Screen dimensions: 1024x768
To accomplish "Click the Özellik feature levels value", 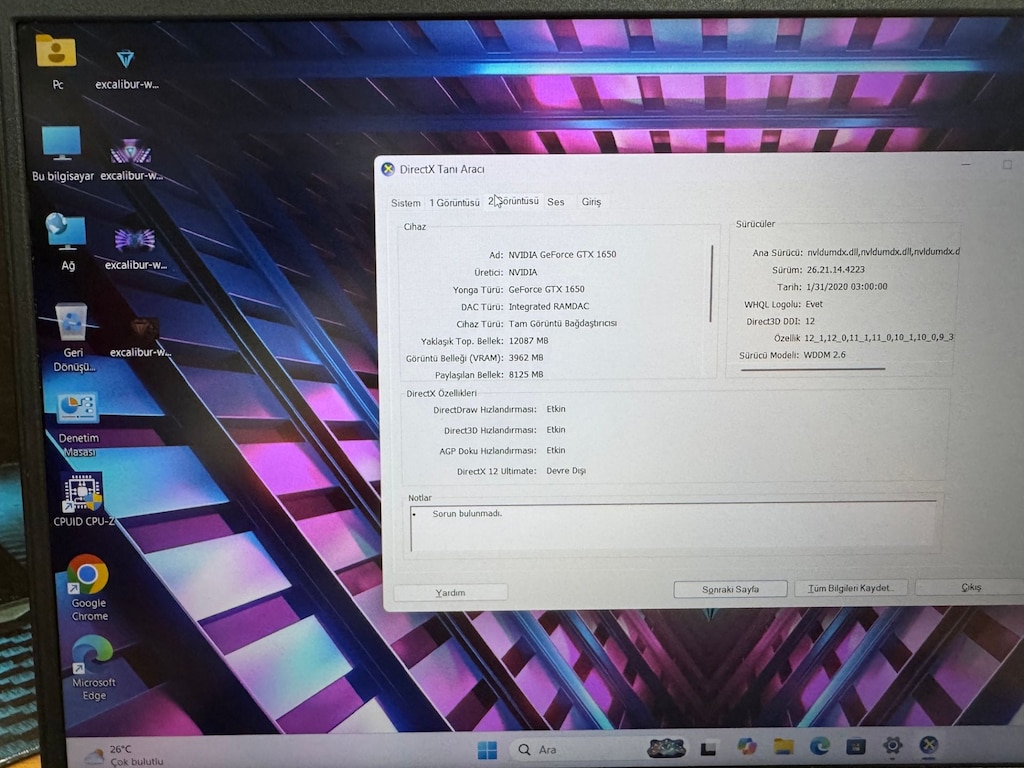I will tap(879, 337).
